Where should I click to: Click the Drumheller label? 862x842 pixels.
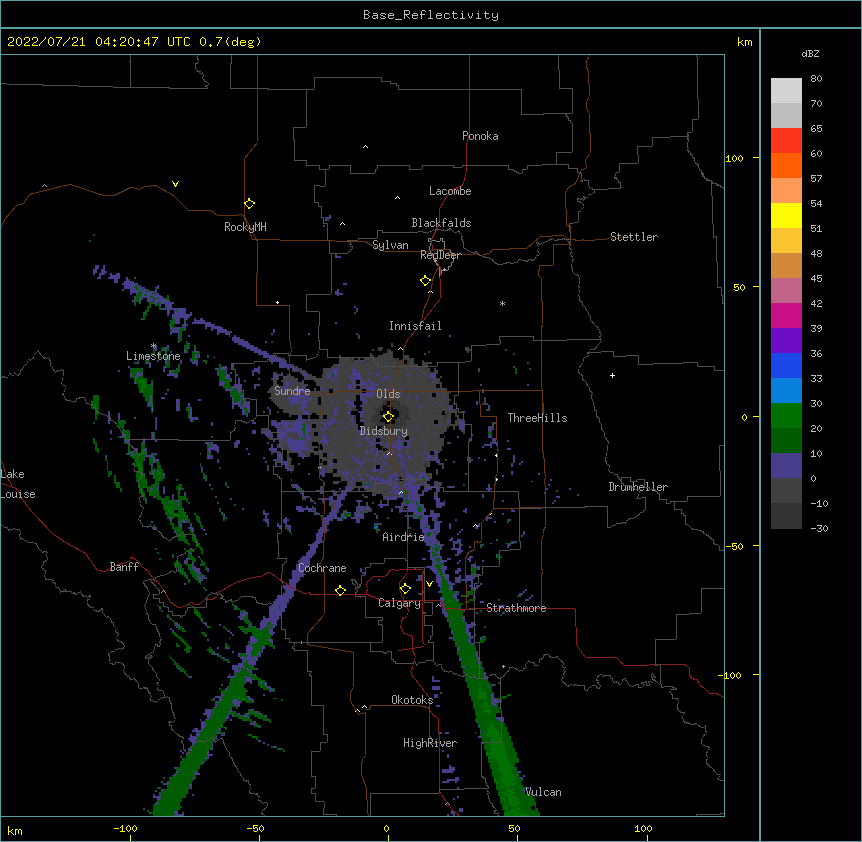pyautogui.click(x=638, y=487)
